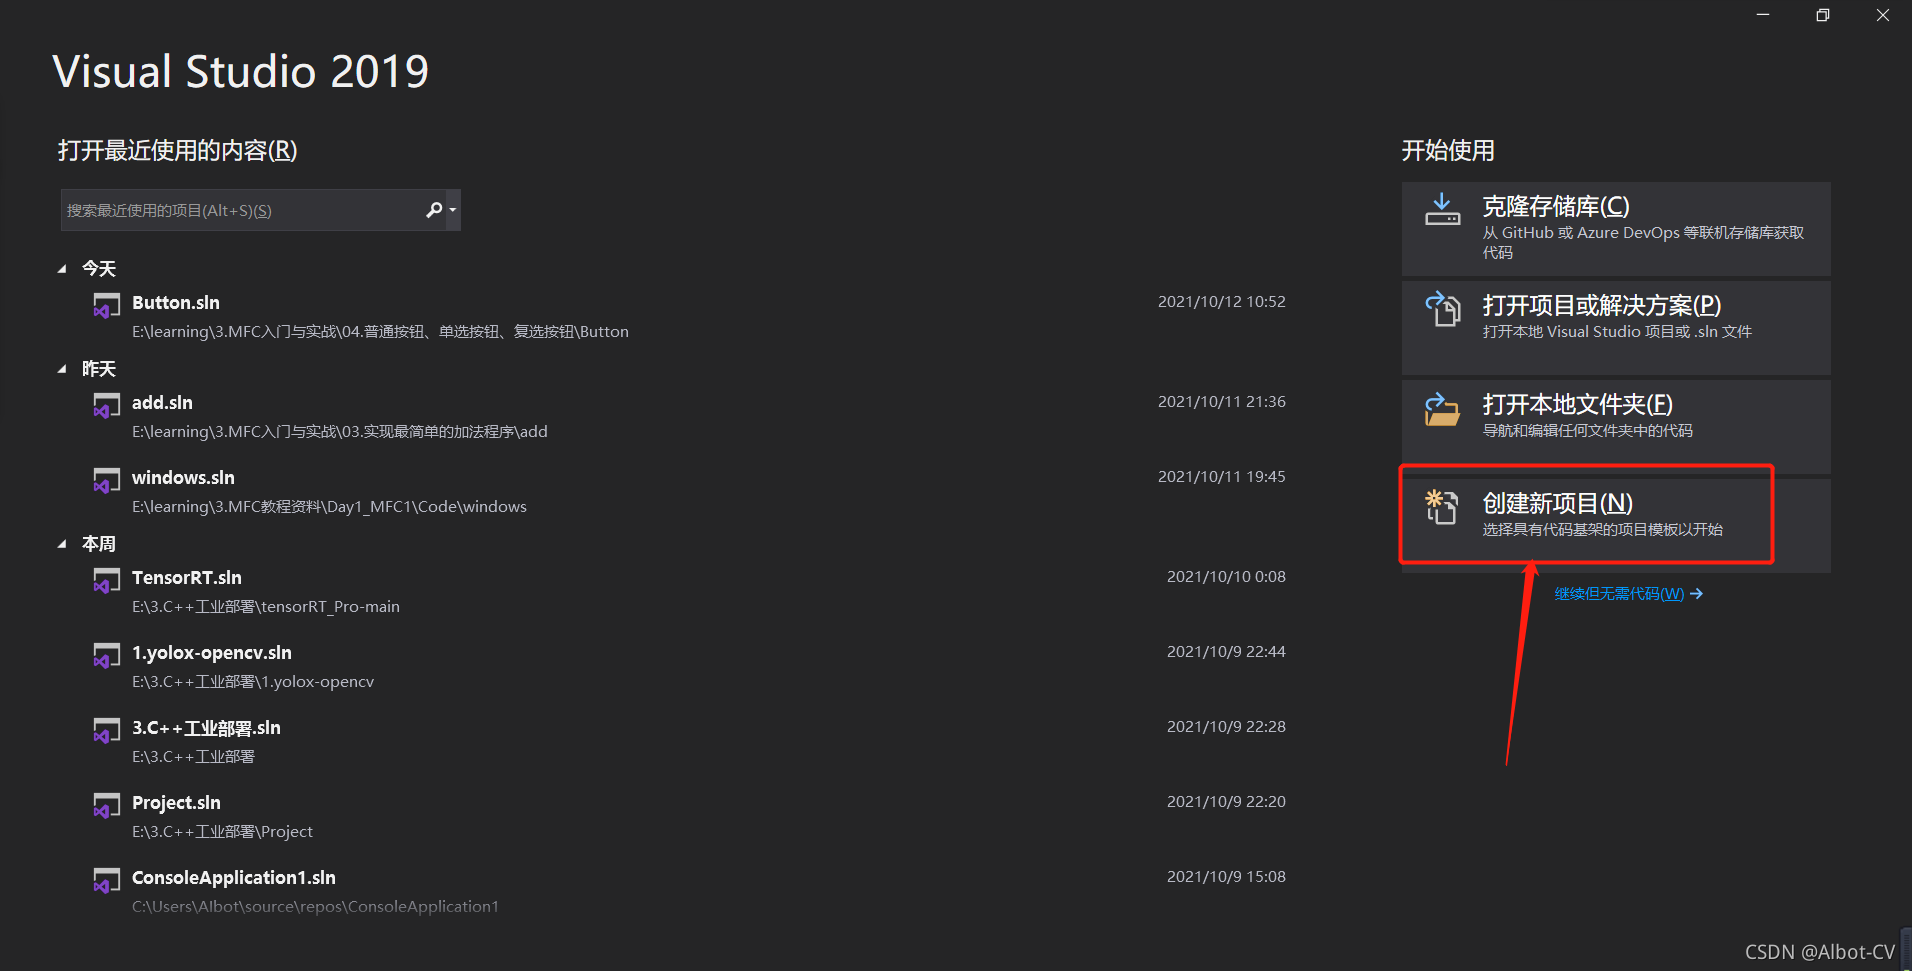Screen dimensions: 1912x971
Task: Click the path E:\3.C++工业部署\Project
Action: coord(222,832)
